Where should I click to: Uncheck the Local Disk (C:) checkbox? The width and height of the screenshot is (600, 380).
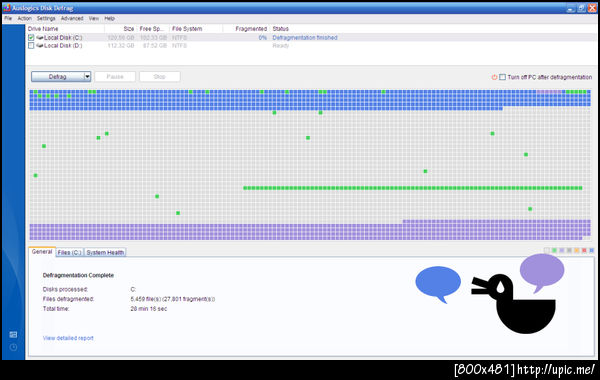[31, 38]
